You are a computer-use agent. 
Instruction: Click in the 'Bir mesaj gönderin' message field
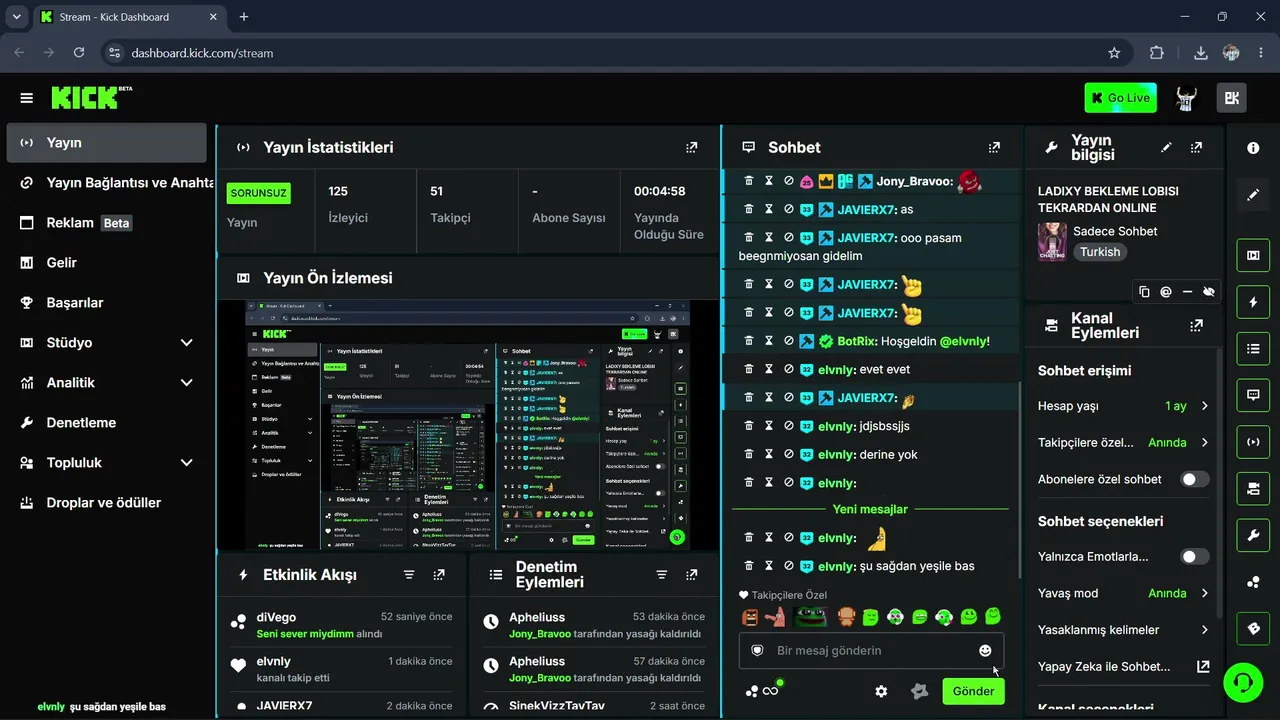coord(871,651)
